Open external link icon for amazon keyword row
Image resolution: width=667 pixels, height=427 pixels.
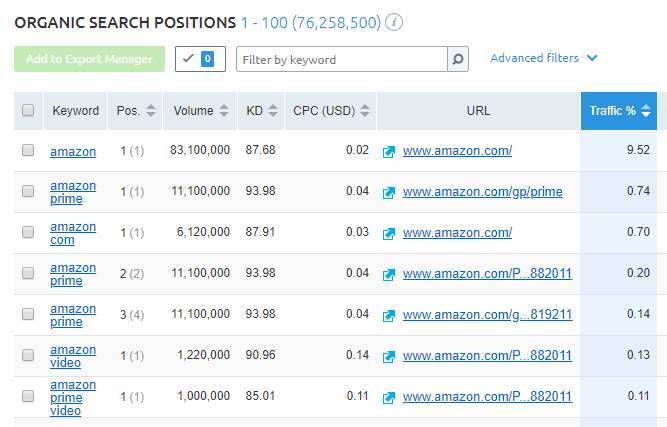[x=389, y=152]
